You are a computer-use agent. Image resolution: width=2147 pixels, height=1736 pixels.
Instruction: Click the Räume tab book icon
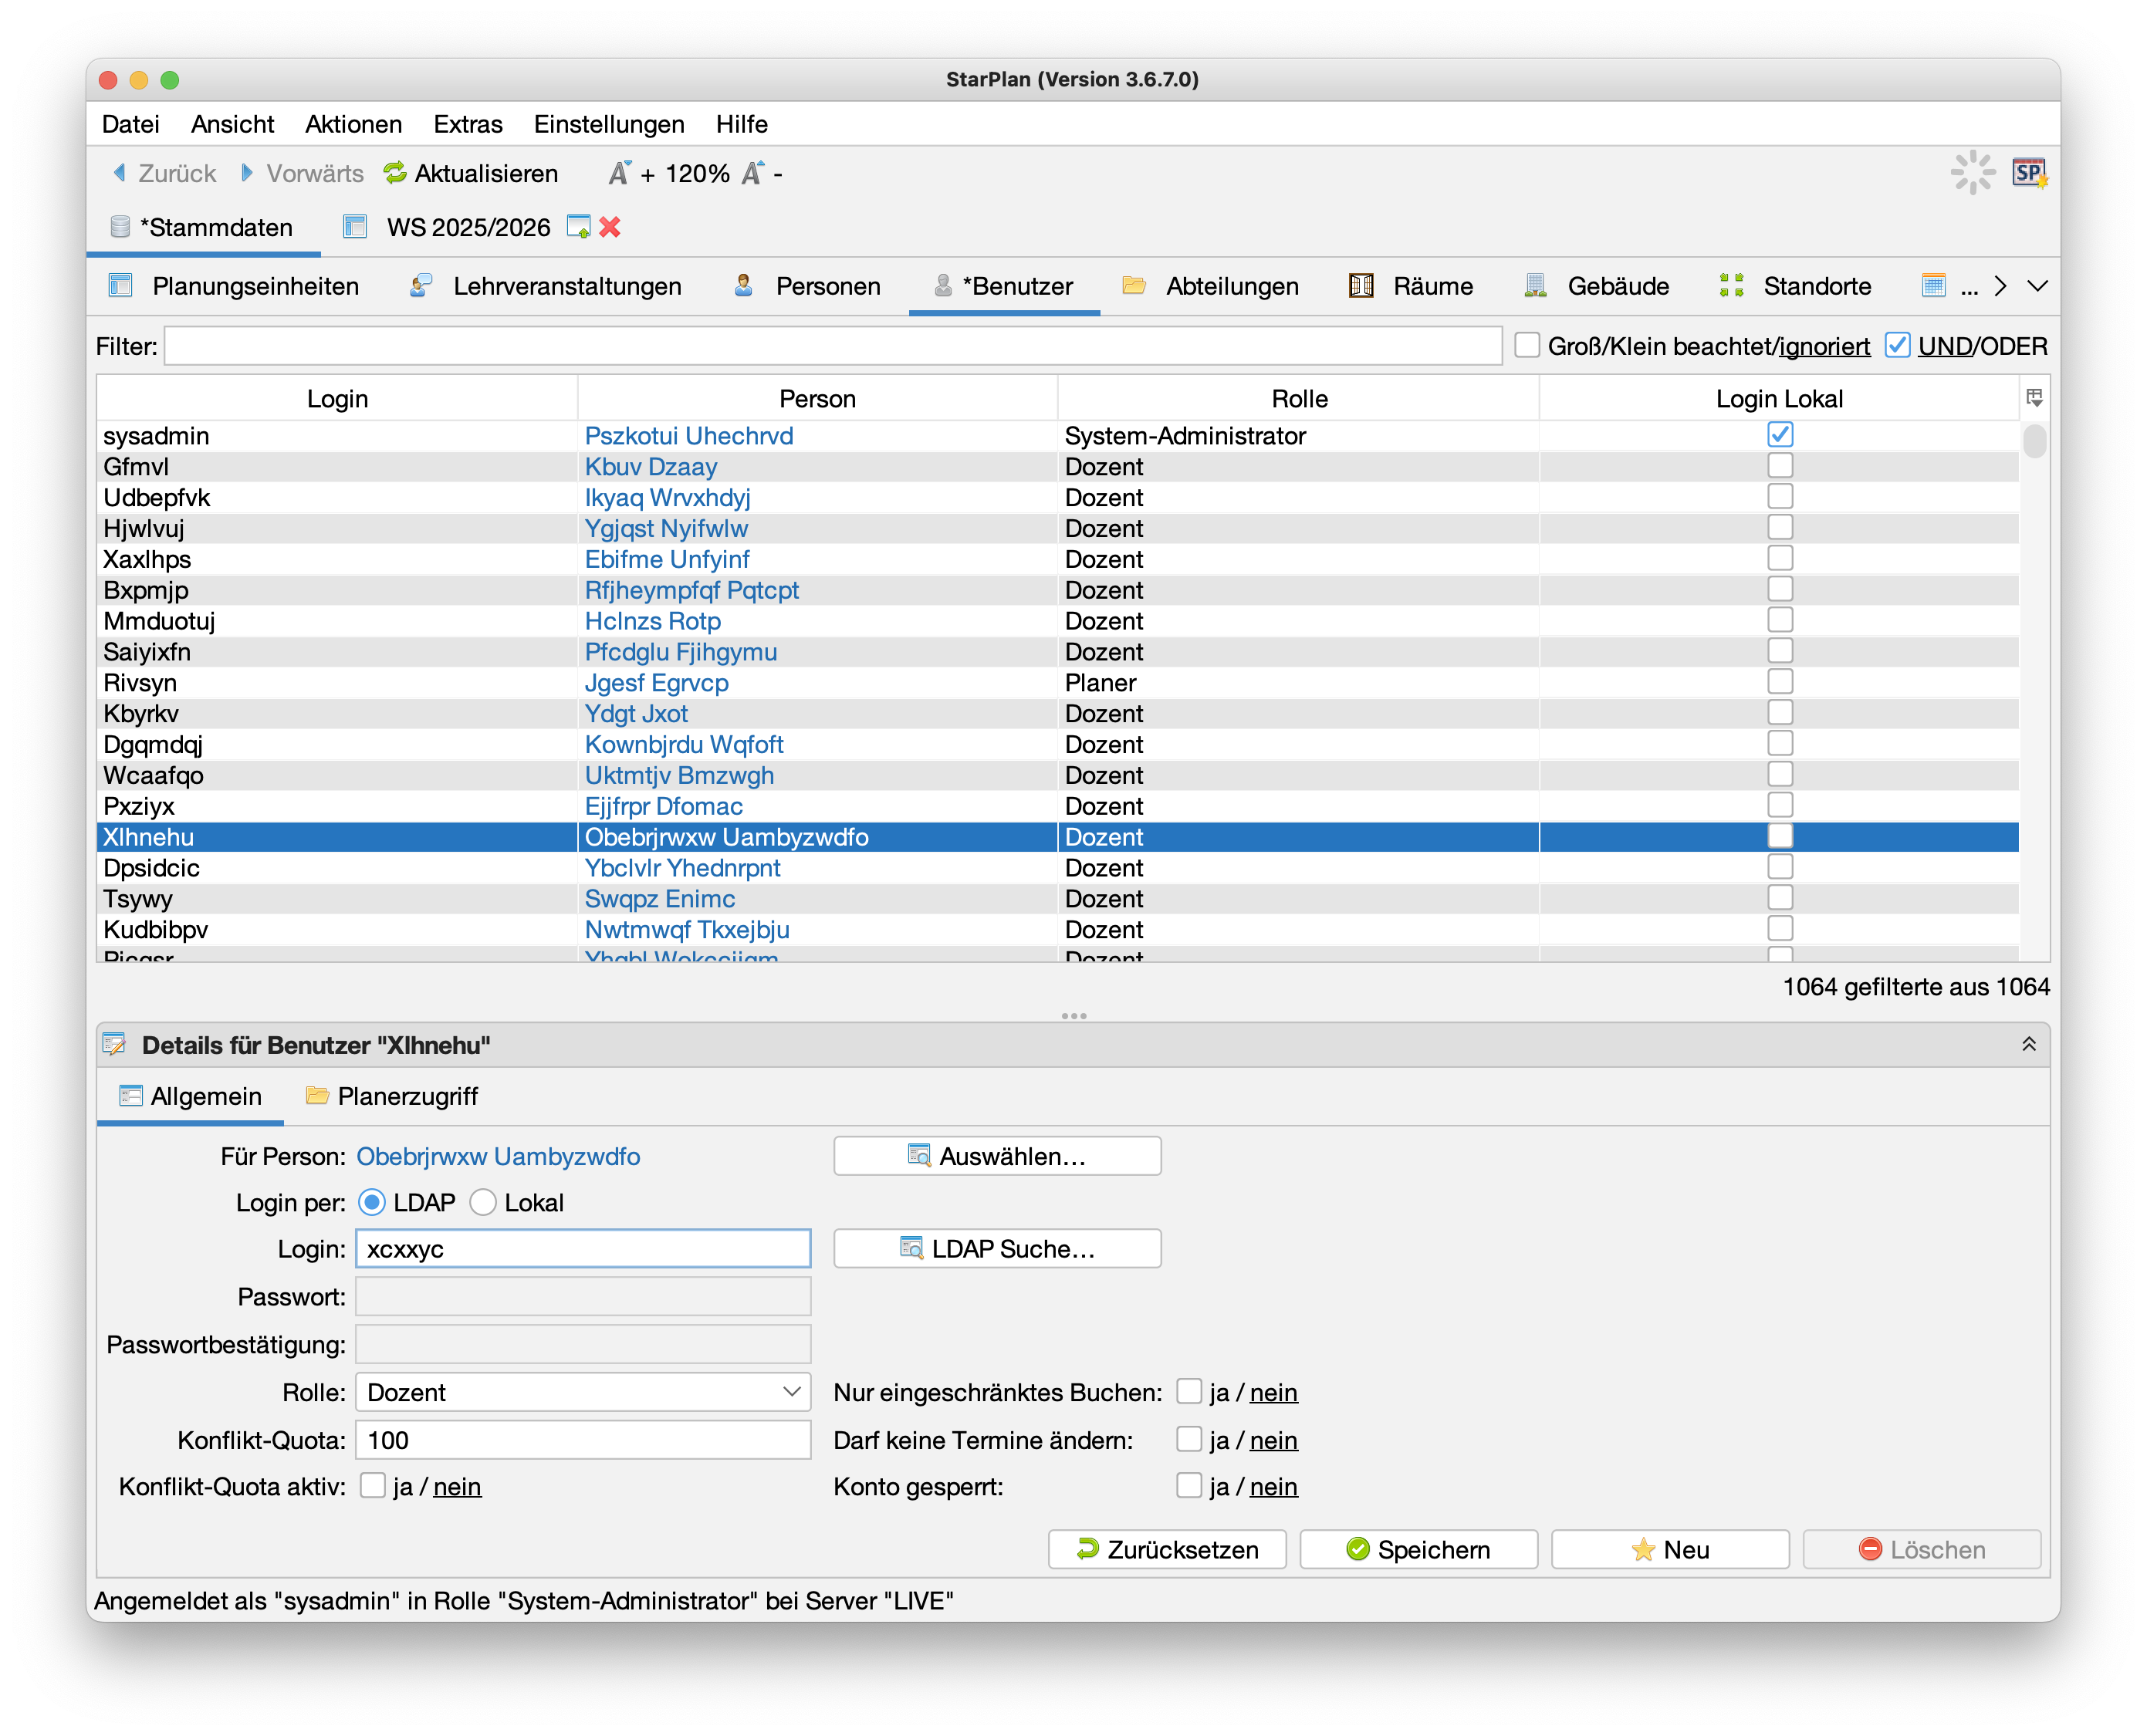tap(1360, 286)
